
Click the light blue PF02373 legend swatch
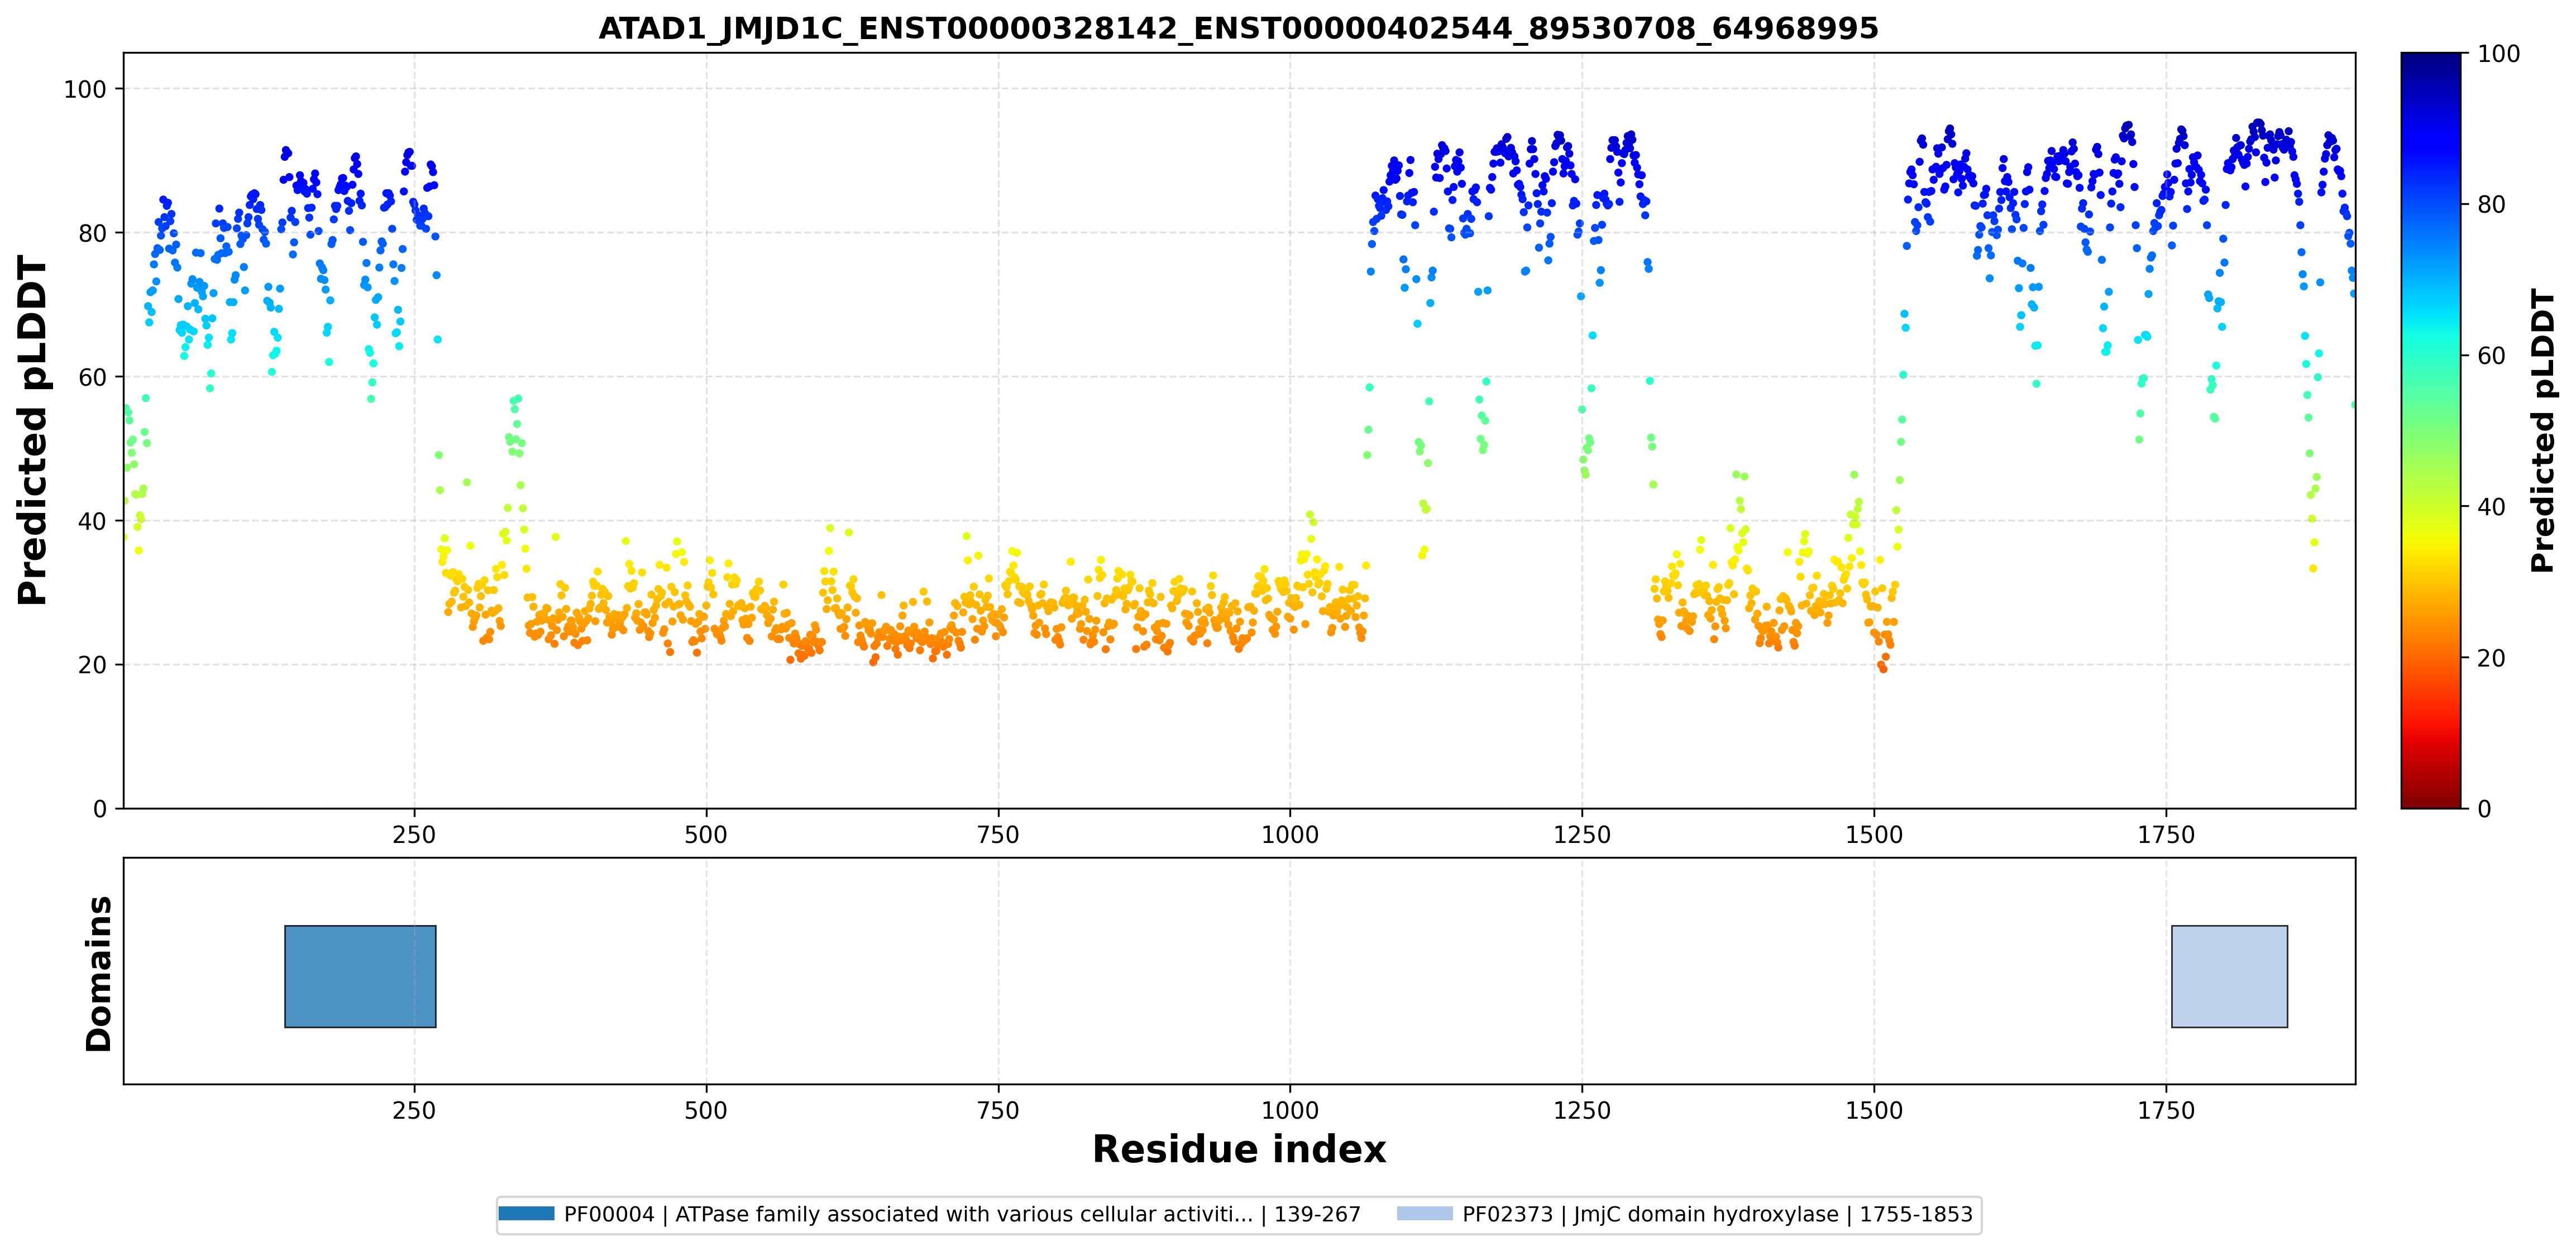(1425, 1214)
